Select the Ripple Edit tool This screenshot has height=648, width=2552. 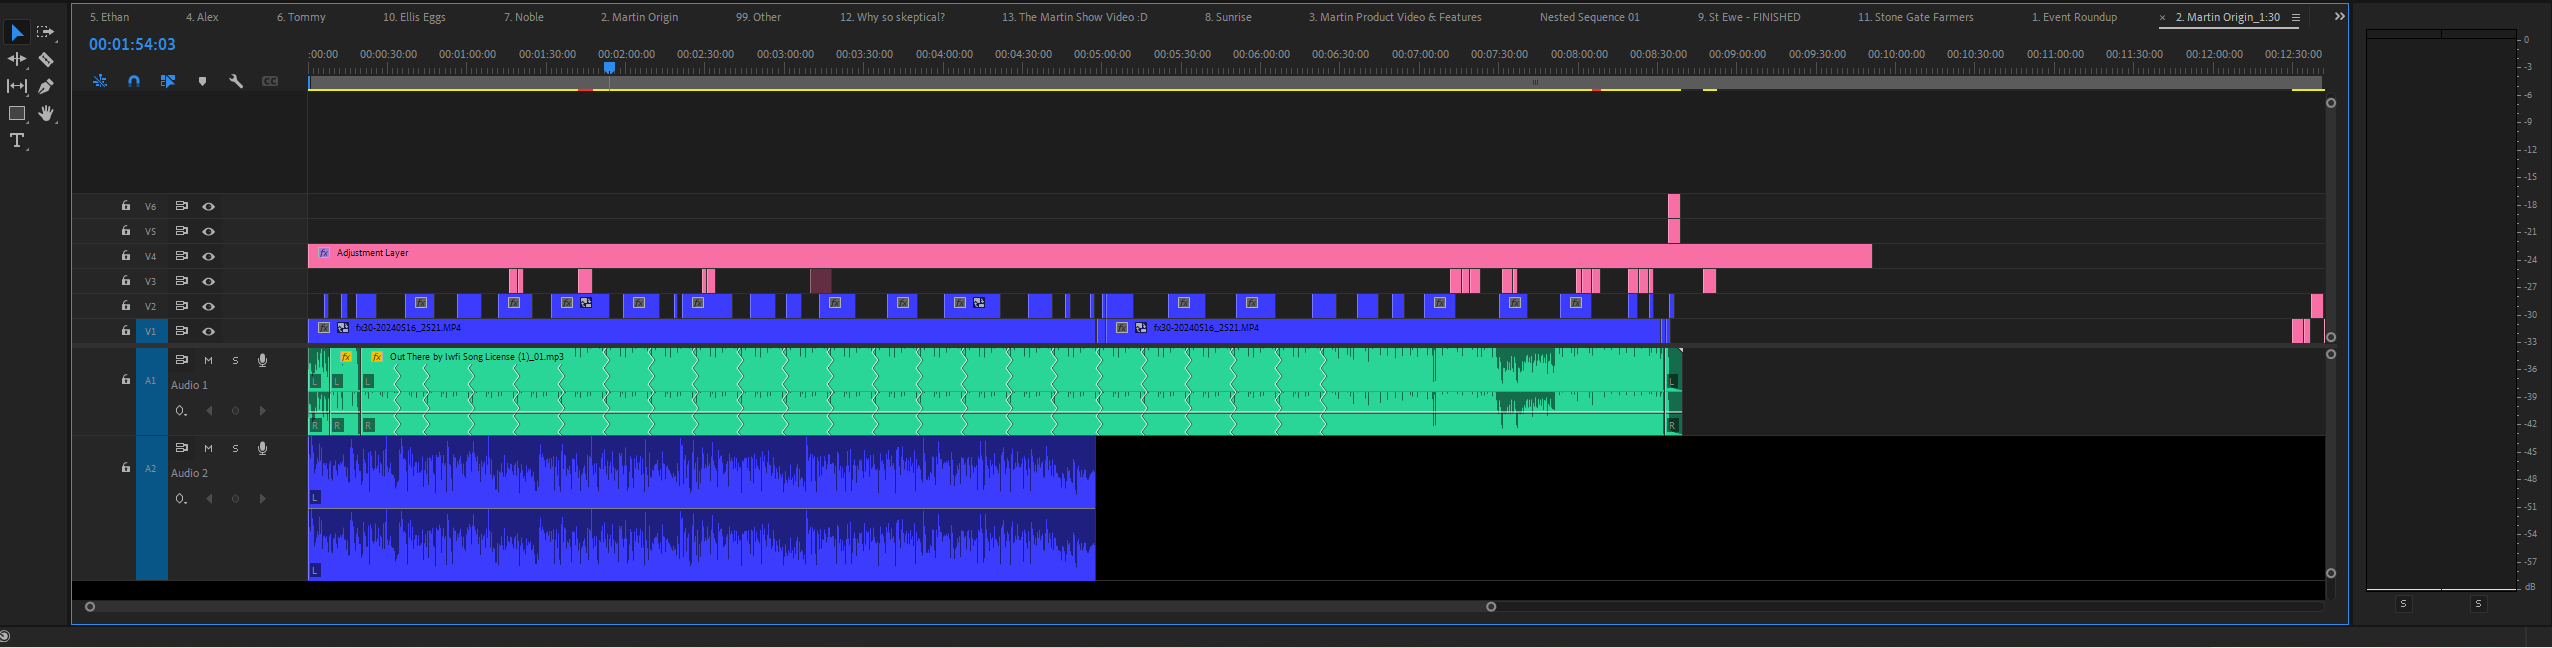(x=17, y=60)
